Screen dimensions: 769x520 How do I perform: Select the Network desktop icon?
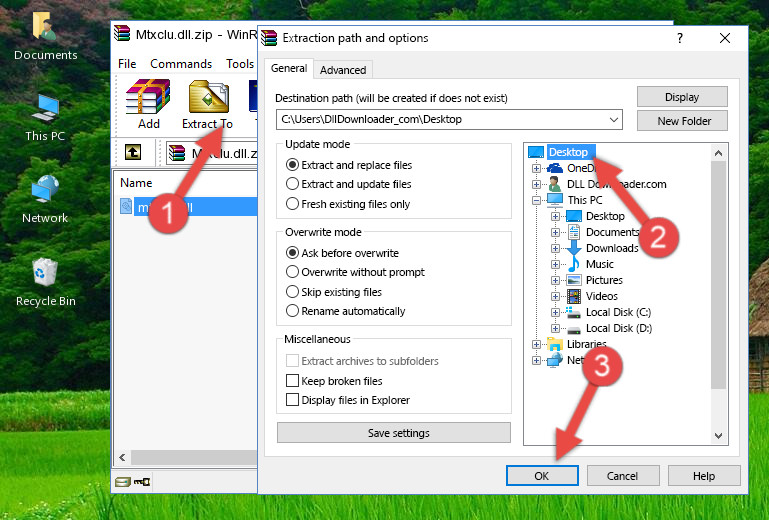(45, 200)
